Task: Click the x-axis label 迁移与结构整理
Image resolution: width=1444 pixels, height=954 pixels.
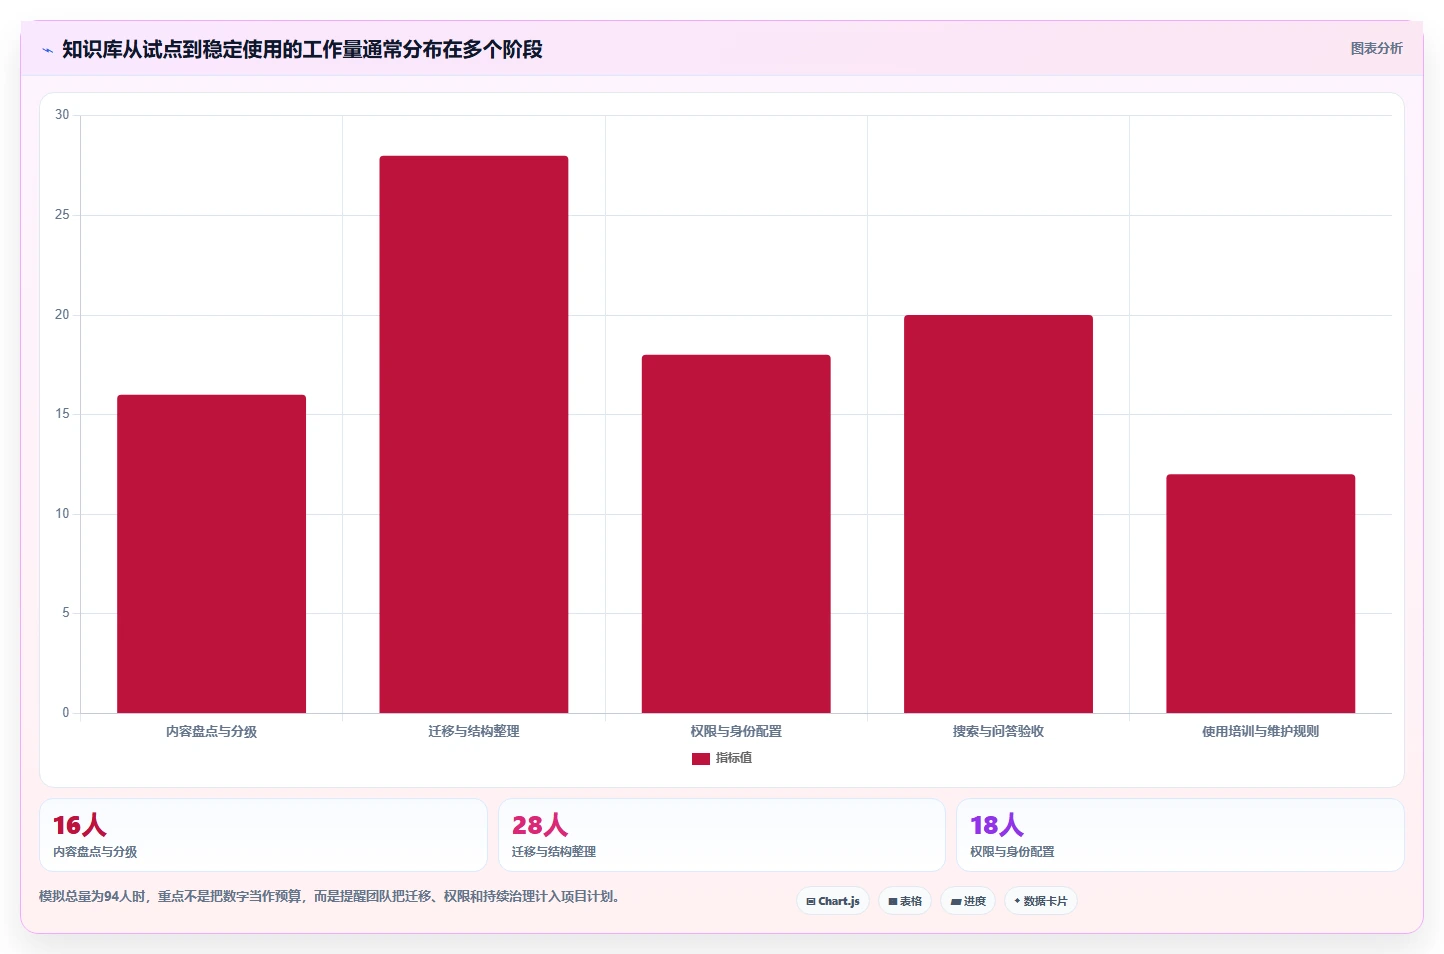Action: (x=474, y=731)
